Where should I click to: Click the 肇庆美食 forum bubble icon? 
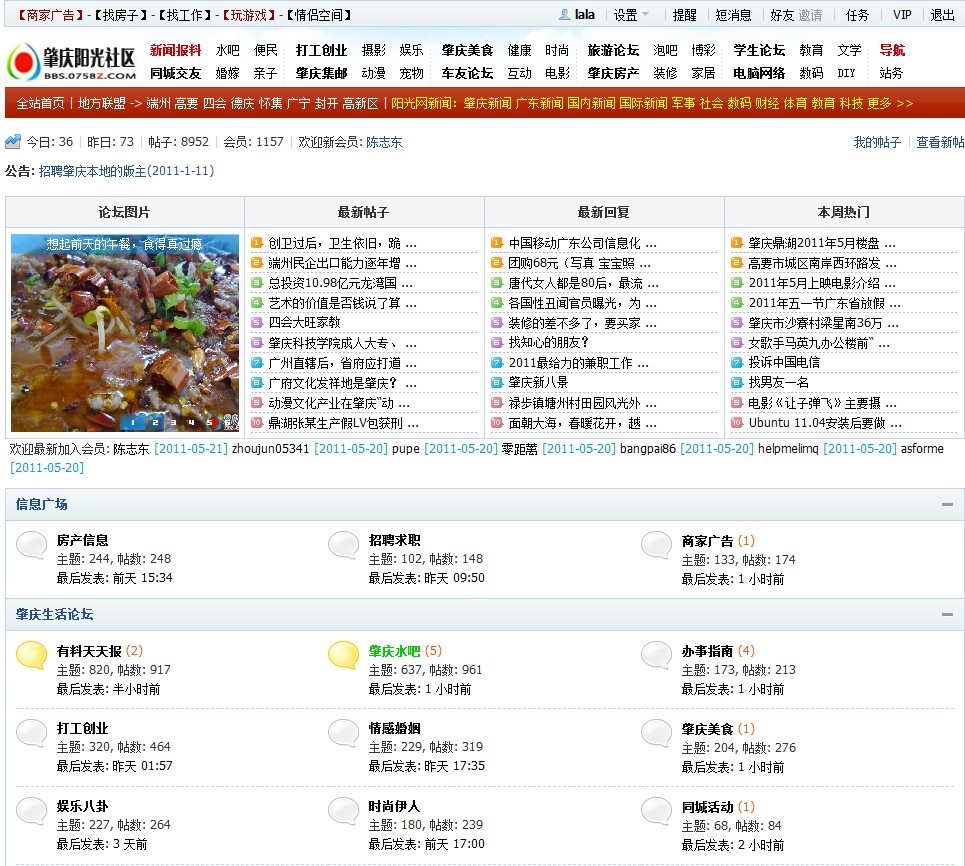(657, 732)
